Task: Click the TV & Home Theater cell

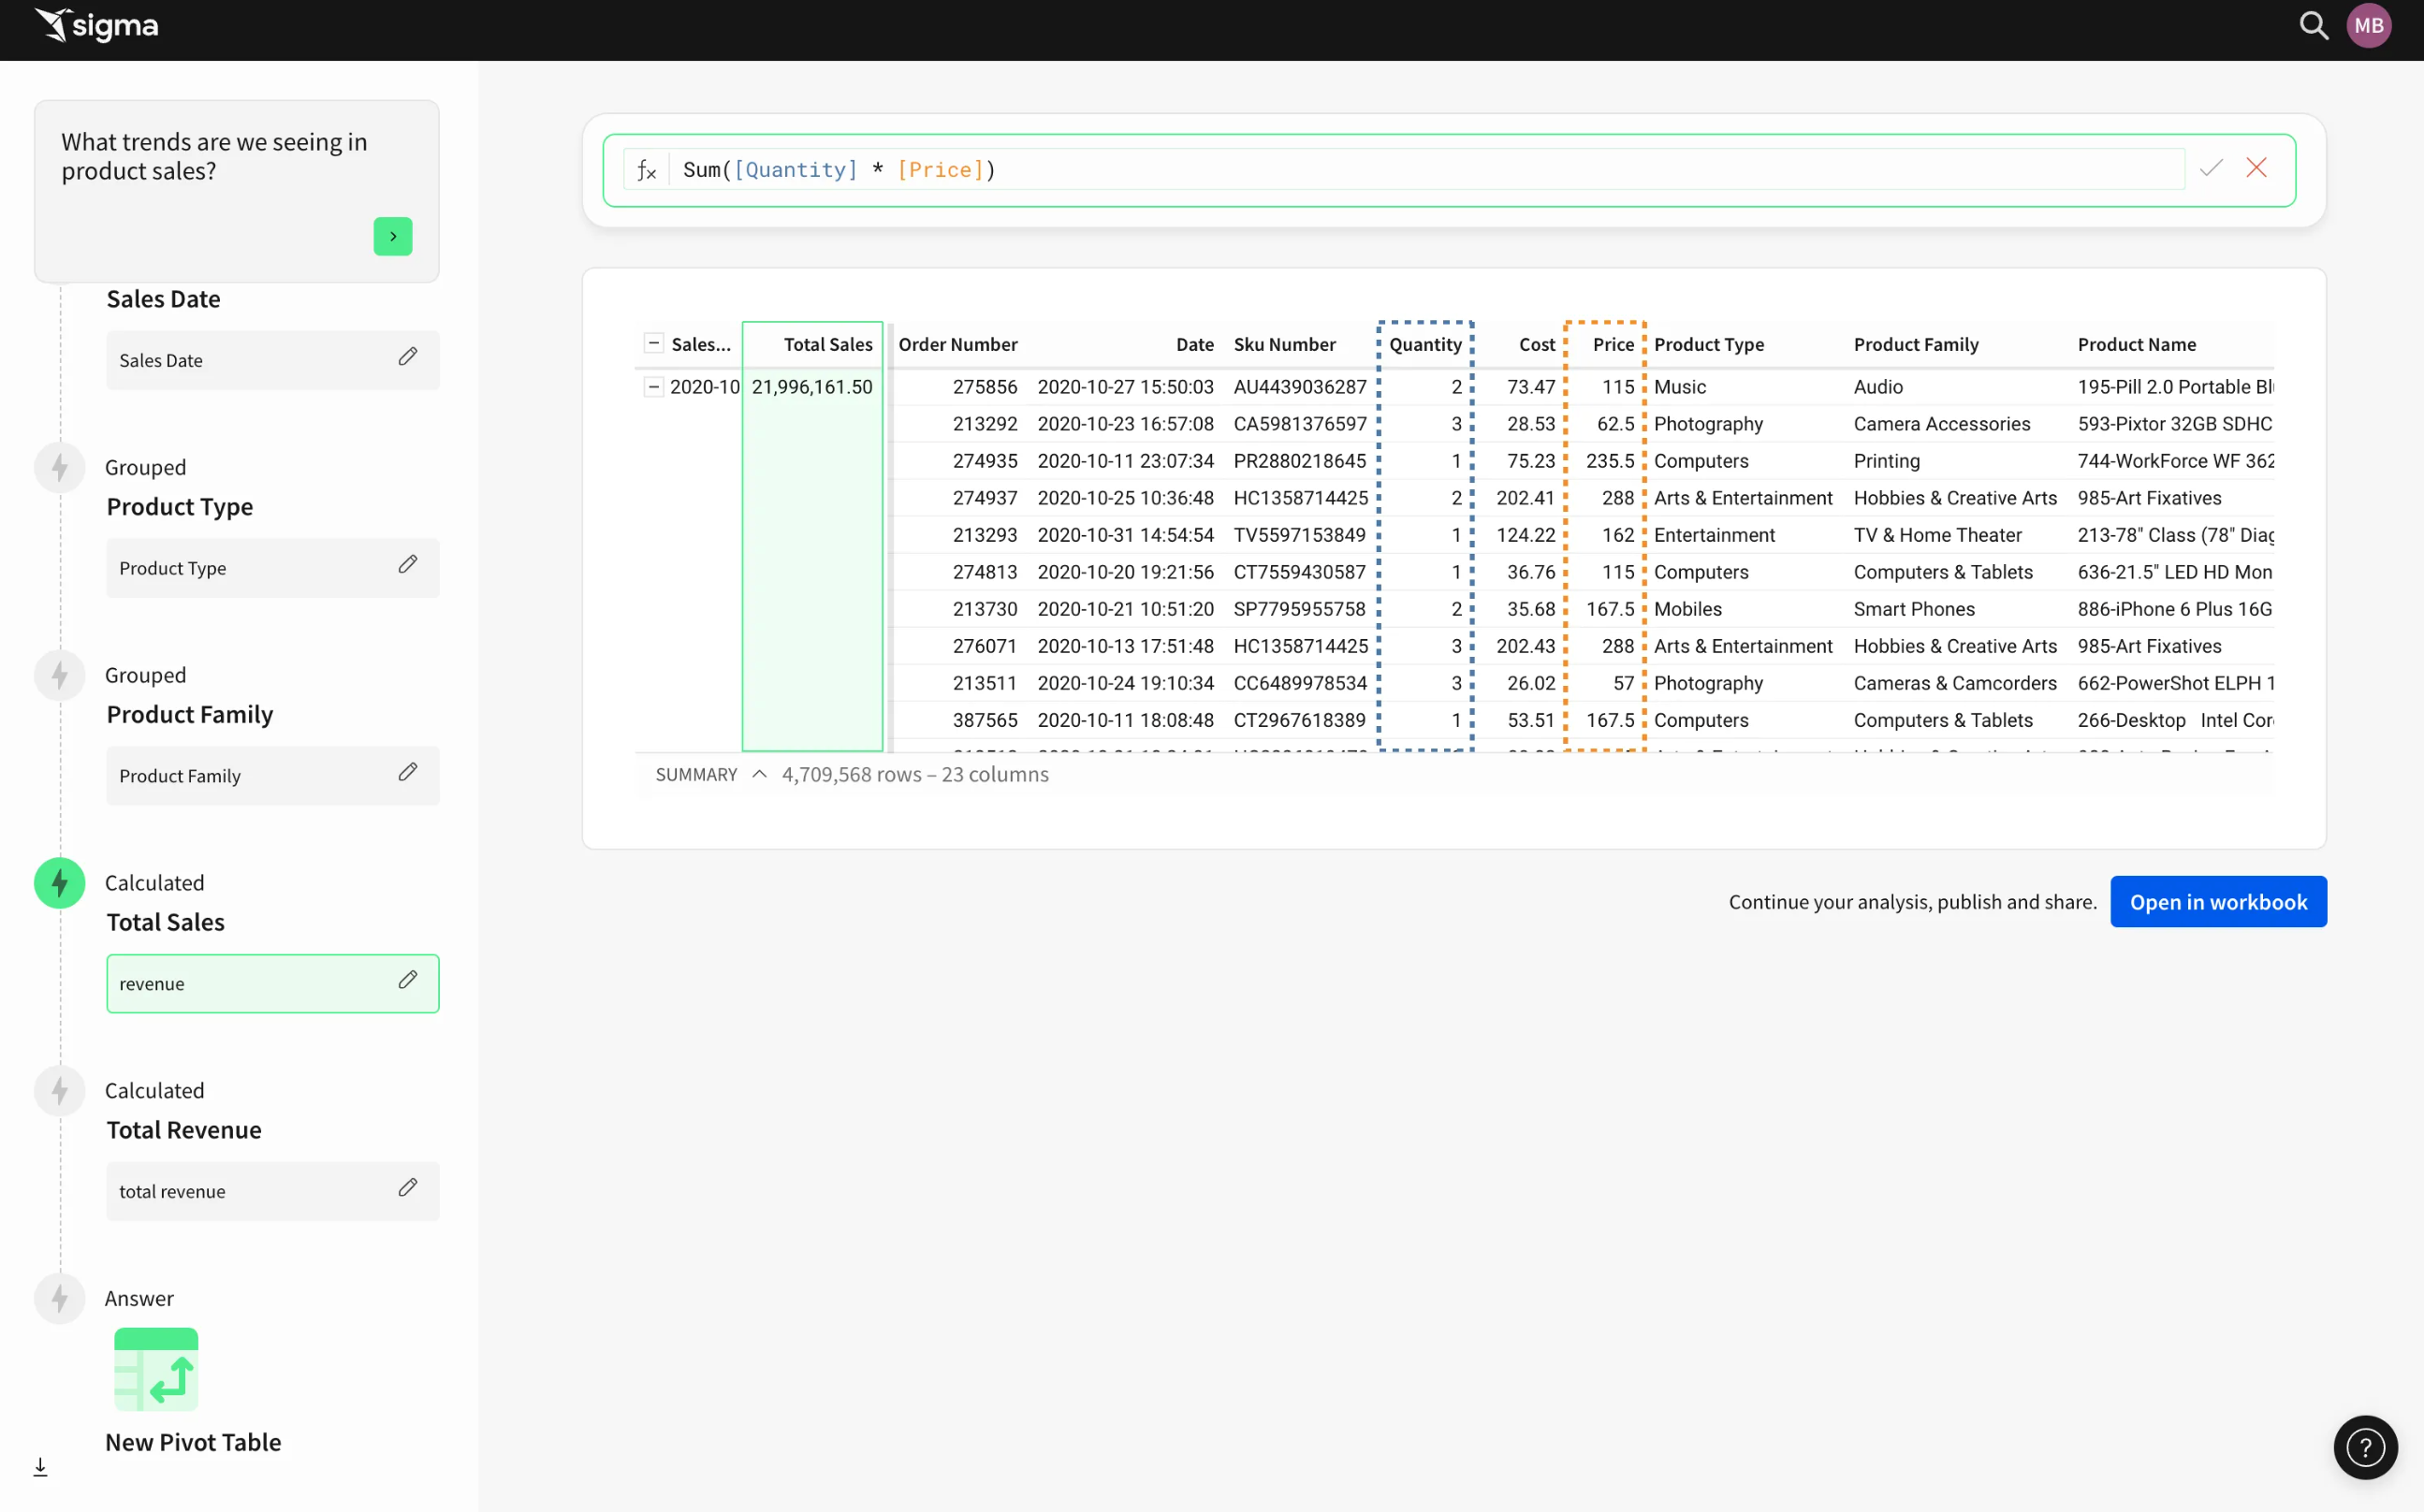Action: (x=1937, y=535)
